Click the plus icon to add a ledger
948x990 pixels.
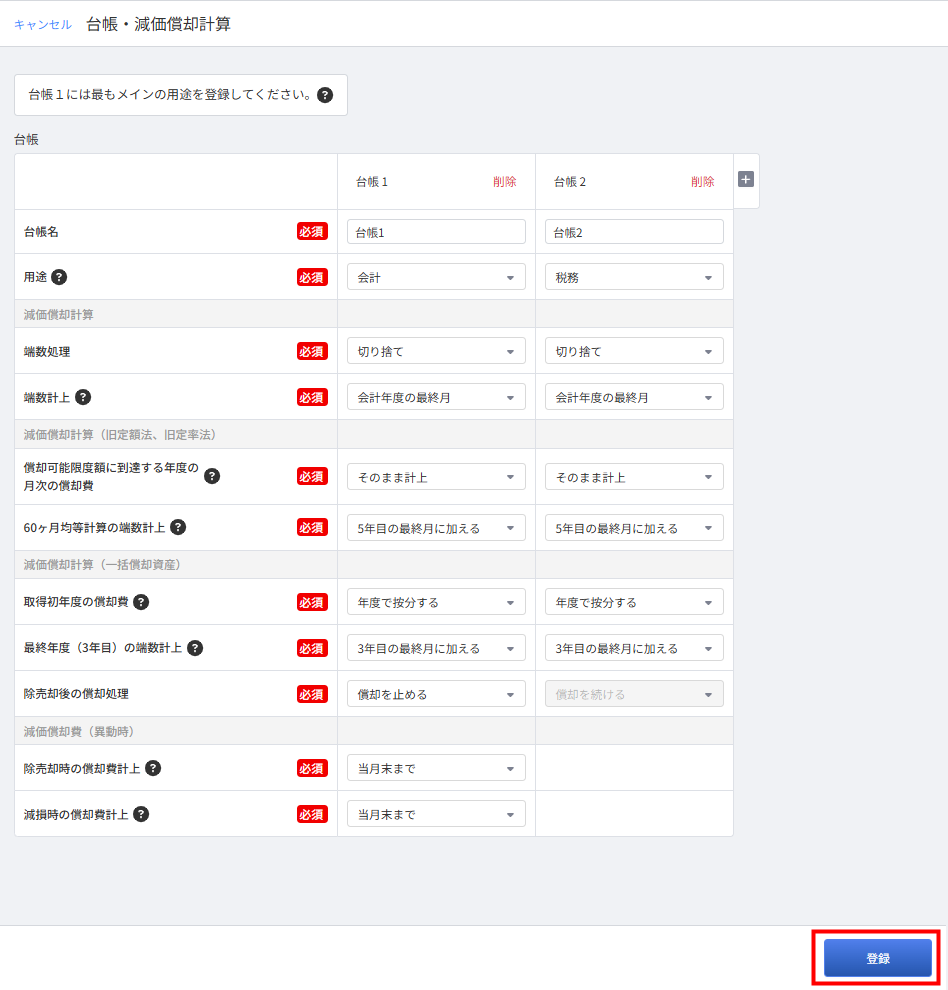pyautogui.click(x=745, y=180)
